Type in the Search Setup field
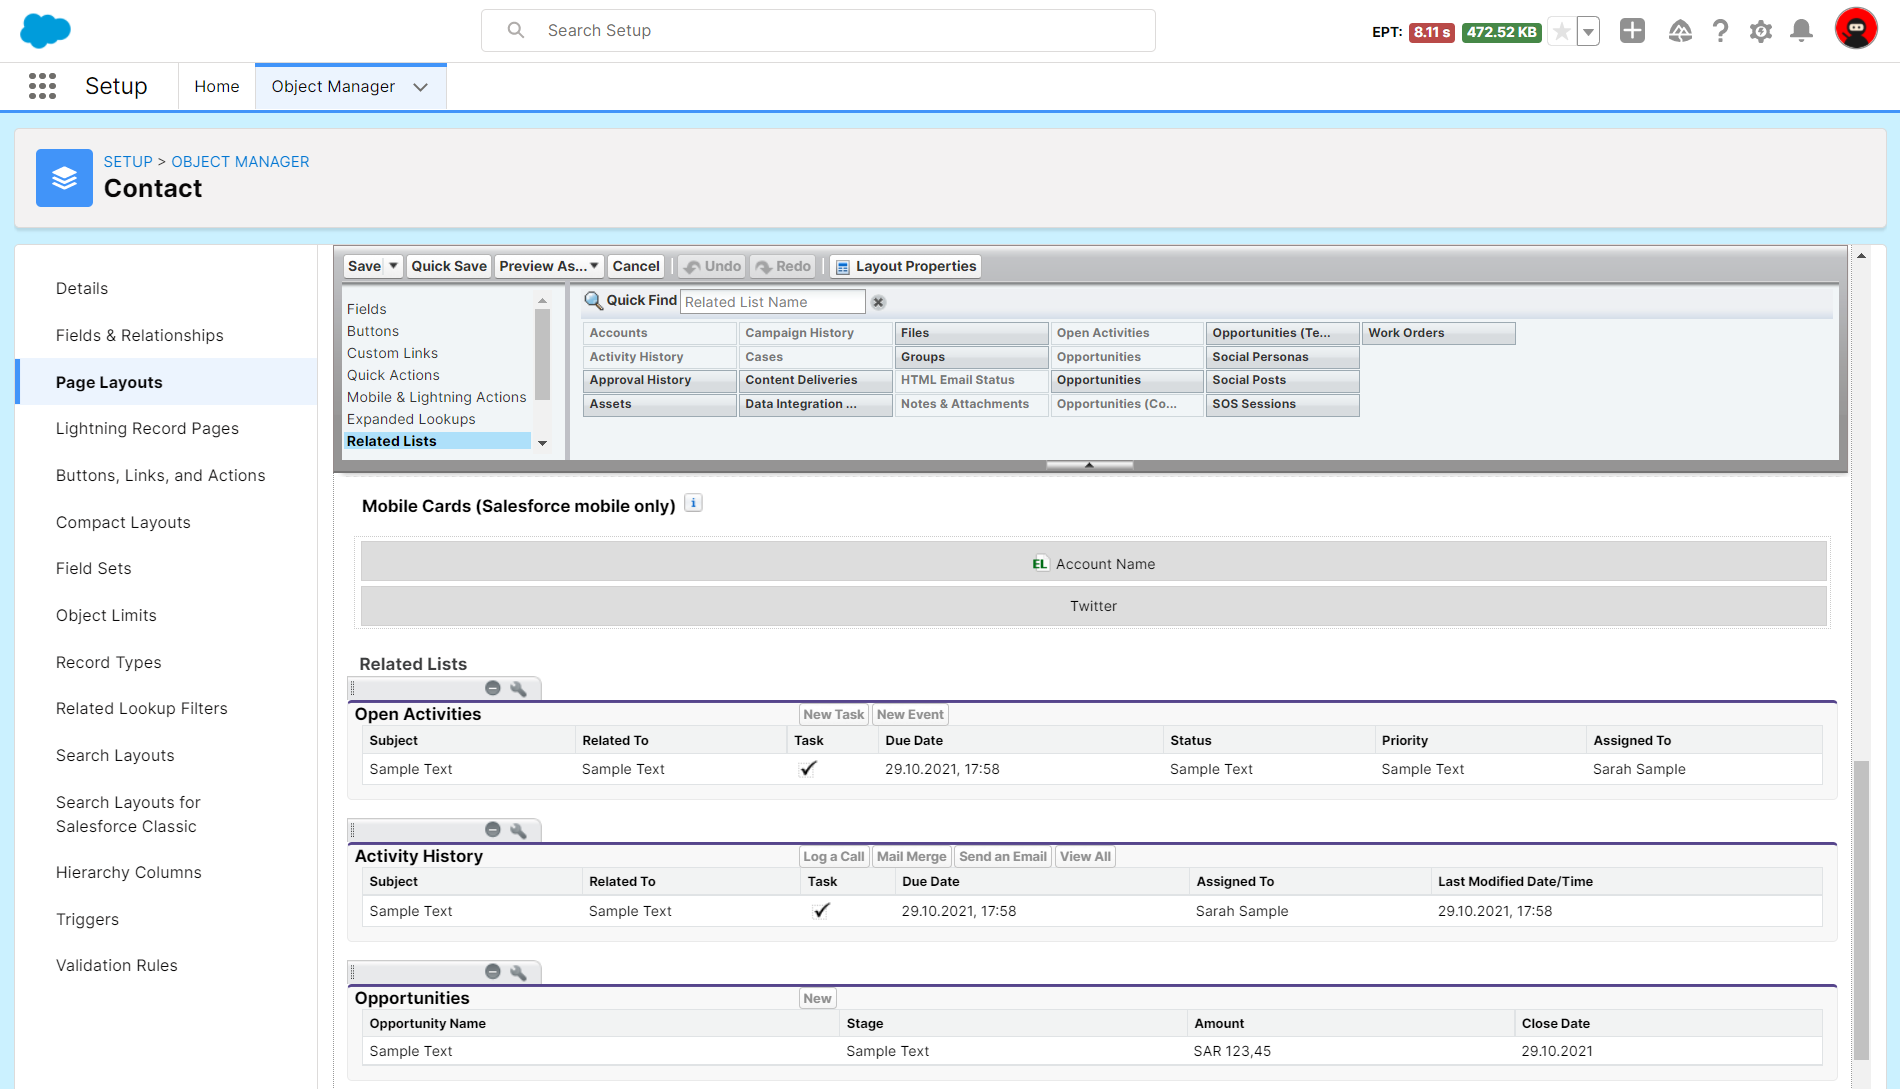This screenshot has height=1089, width=1900. 818,31
